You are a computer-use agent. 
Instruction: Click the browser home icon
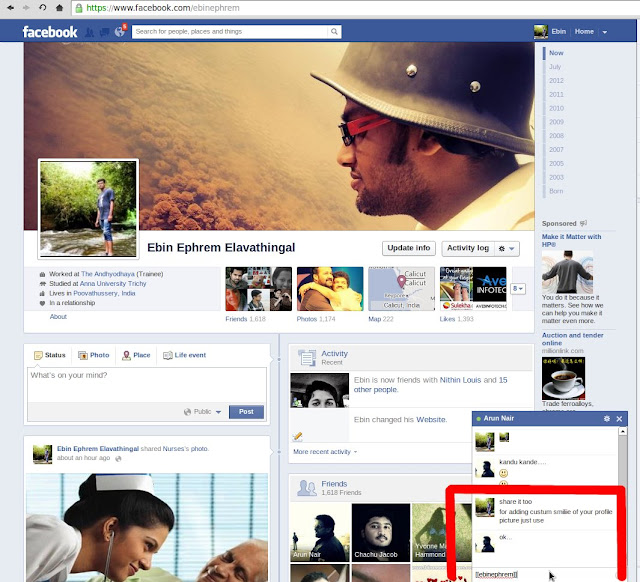(x=59, y=8)
